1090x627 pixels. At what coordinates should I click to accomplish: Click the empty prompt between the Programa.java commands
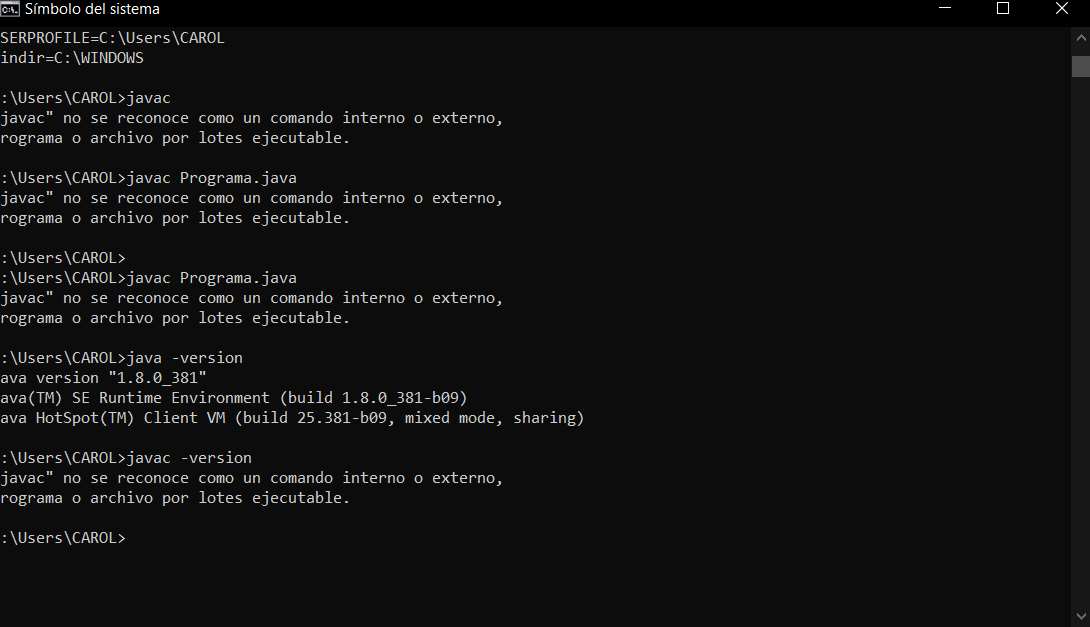64,258
